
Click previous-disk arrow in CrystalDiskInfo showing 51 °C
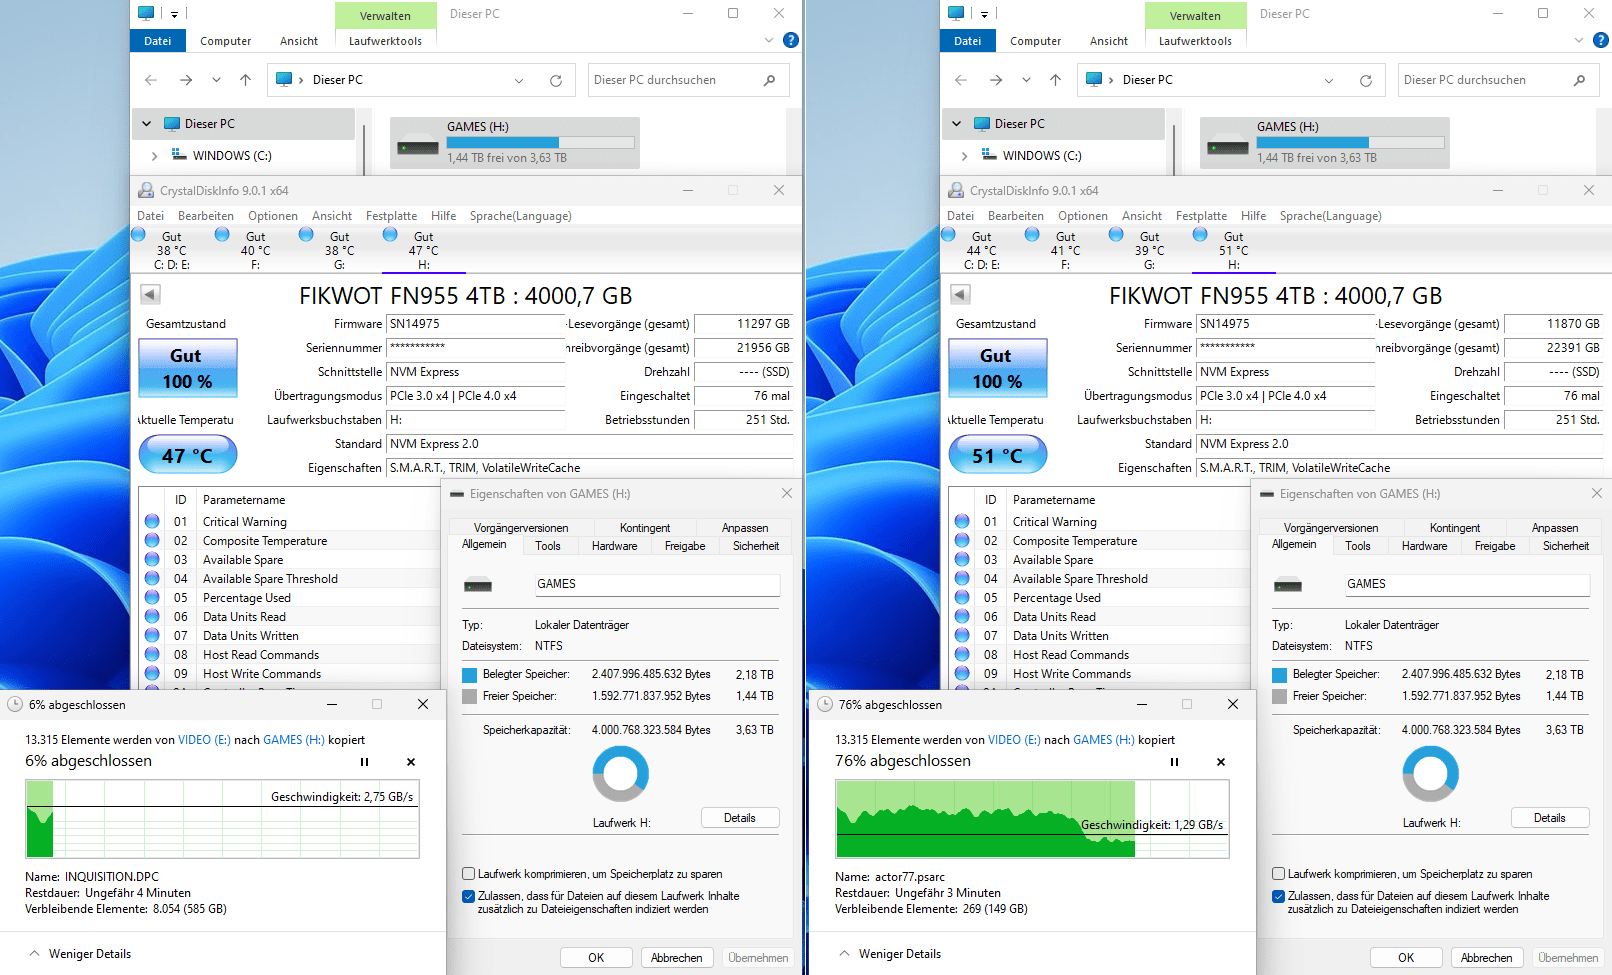pyautogui.click(x=960, y=294)
